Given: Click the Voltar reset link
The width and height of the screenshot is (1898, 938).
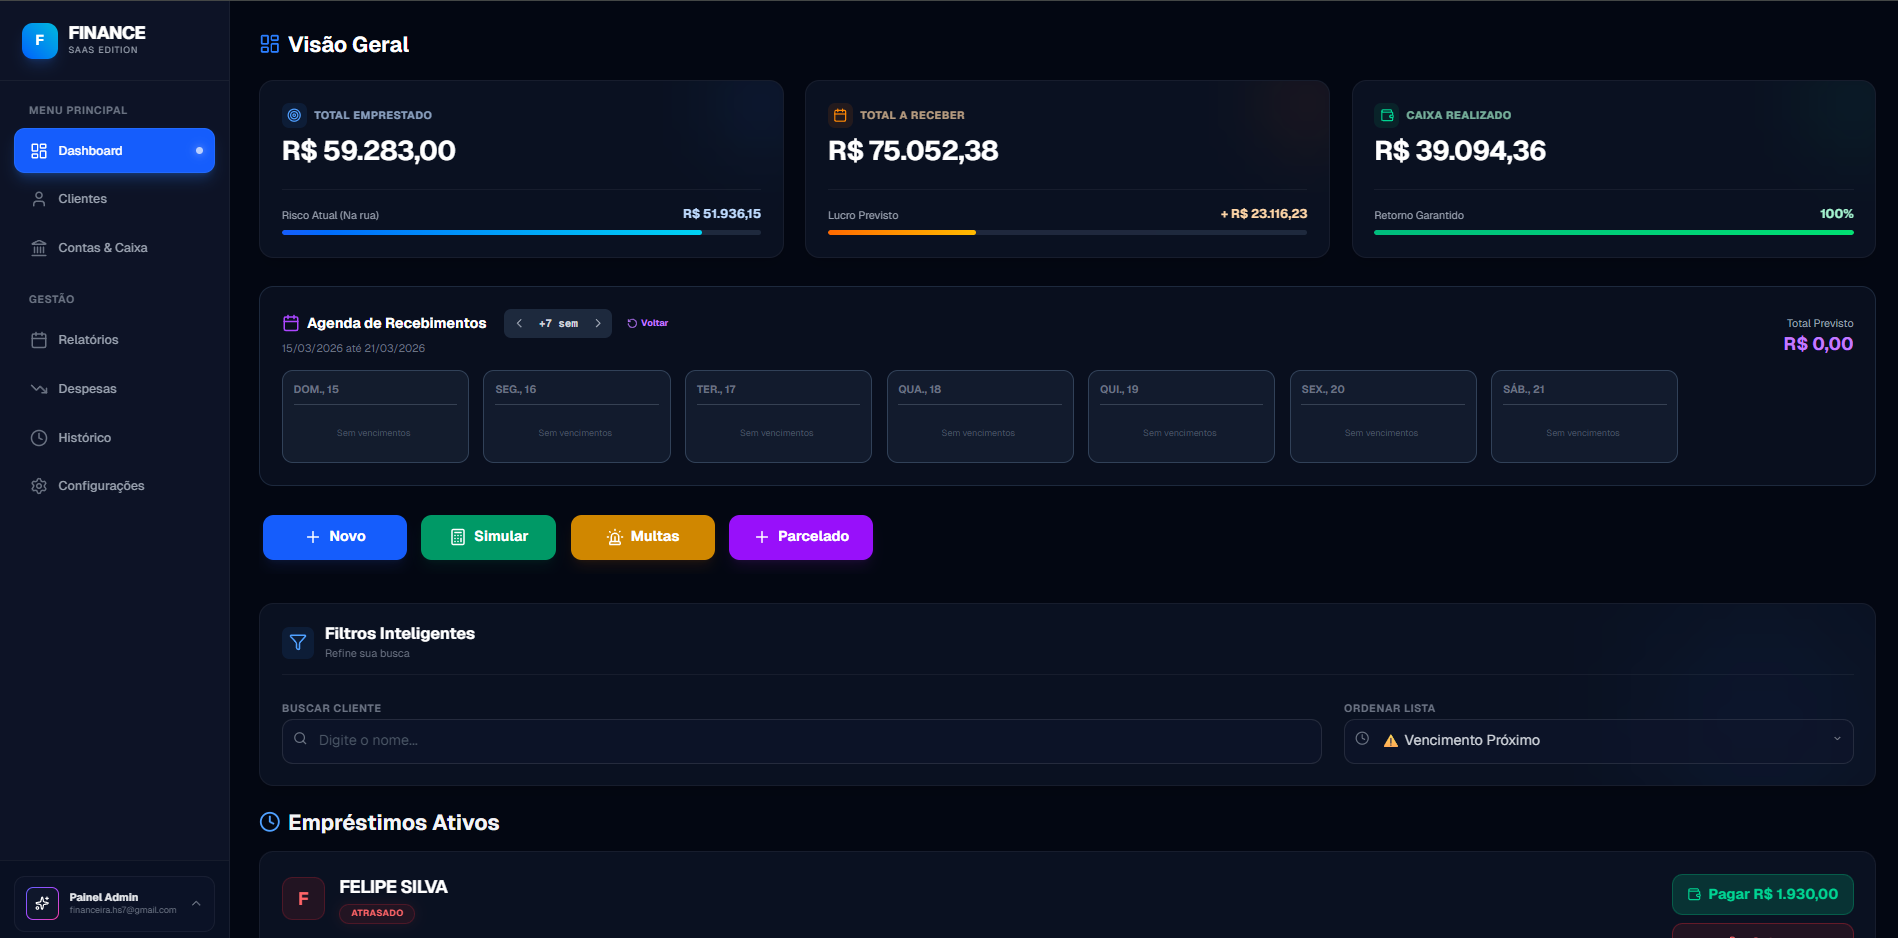Looking at the screenshot, I should coord(648,323).
